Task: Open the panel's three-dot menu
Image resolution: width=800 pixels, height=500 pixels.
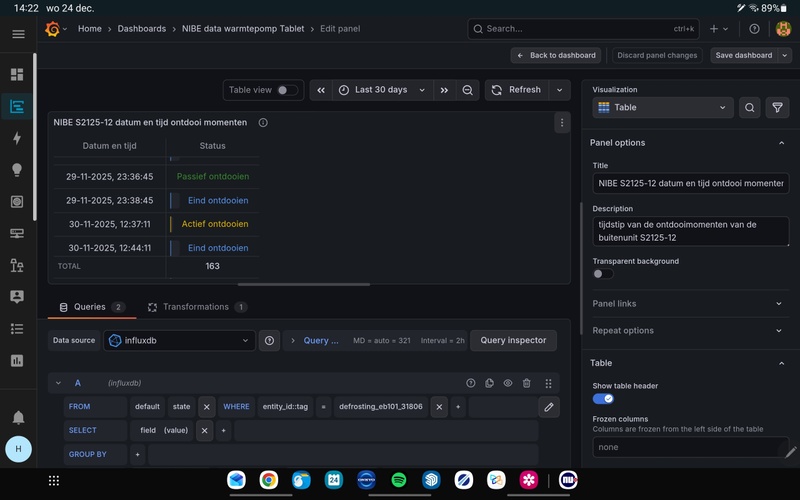Action: (562, 123)
